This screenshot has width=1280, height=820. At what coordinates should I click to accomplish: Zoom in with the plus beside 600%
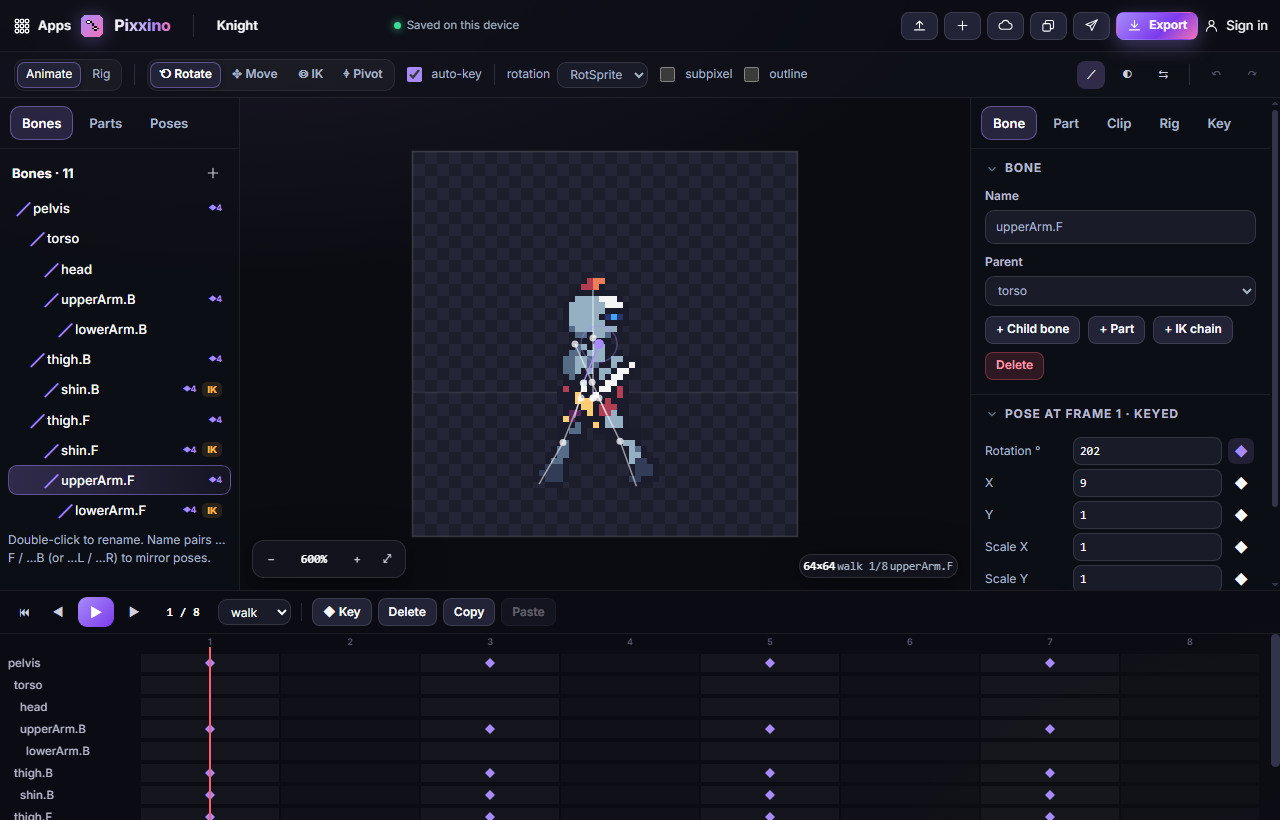pos(357,559)
